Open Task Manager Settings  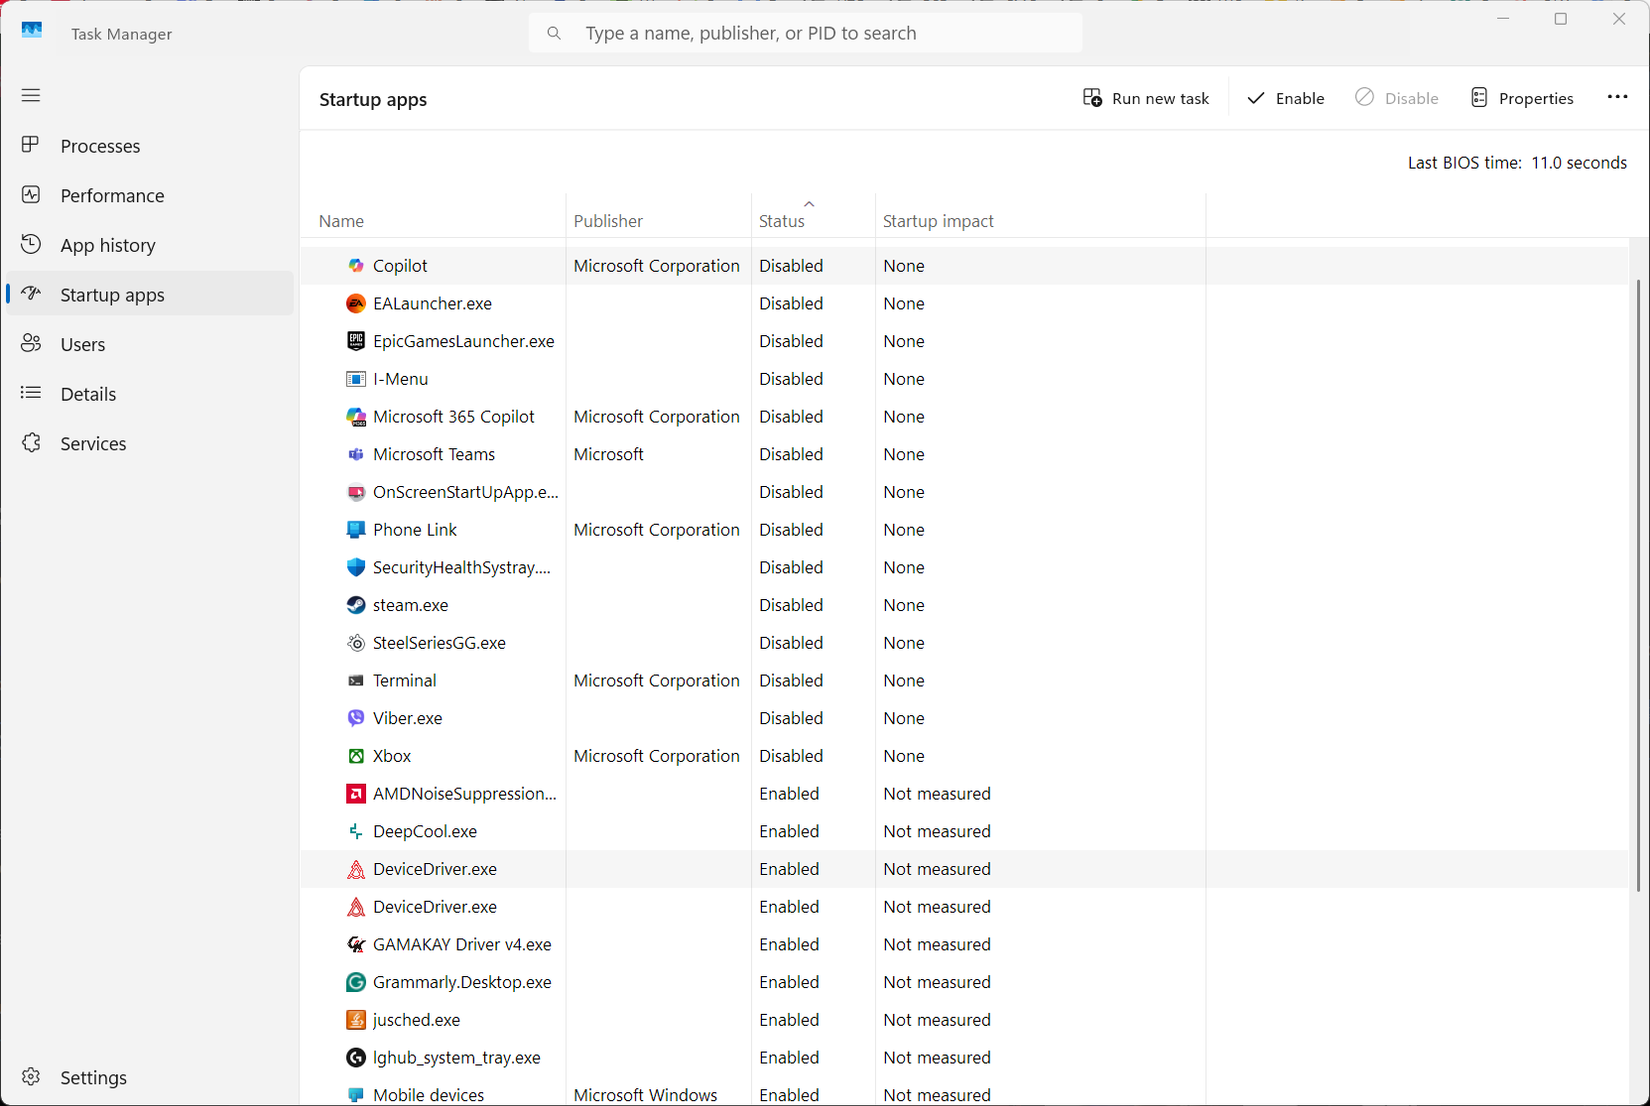(93, 1077)
